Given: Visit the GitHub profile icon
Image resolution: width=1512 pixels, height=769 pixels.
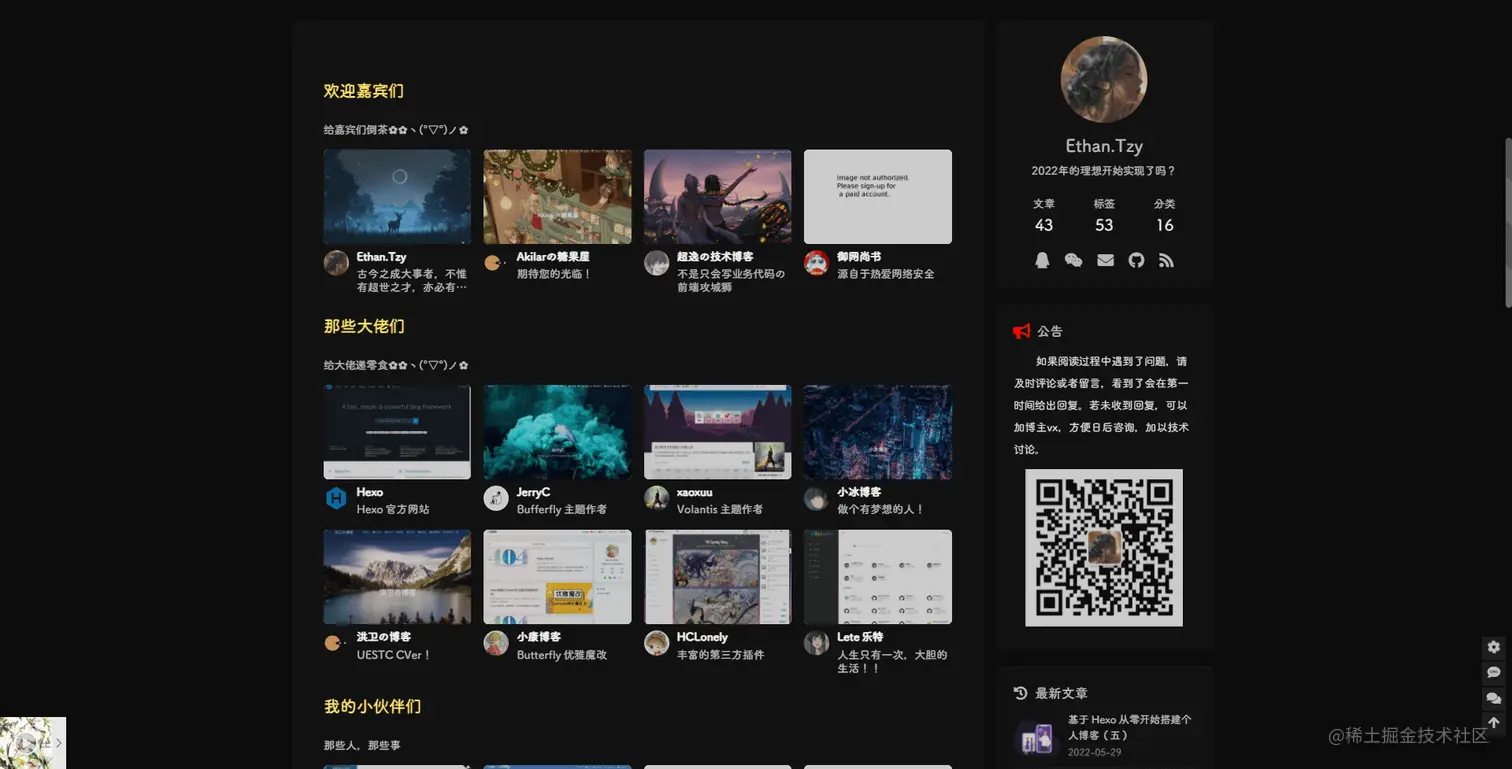Looking at the screenshot, I should click(x=1135, y=260).
